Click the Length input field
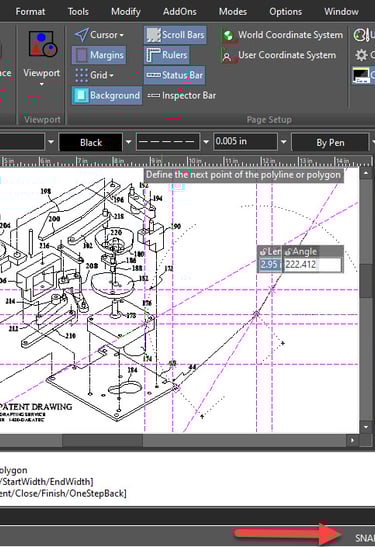375x547 pixels. tap(270, 264)
